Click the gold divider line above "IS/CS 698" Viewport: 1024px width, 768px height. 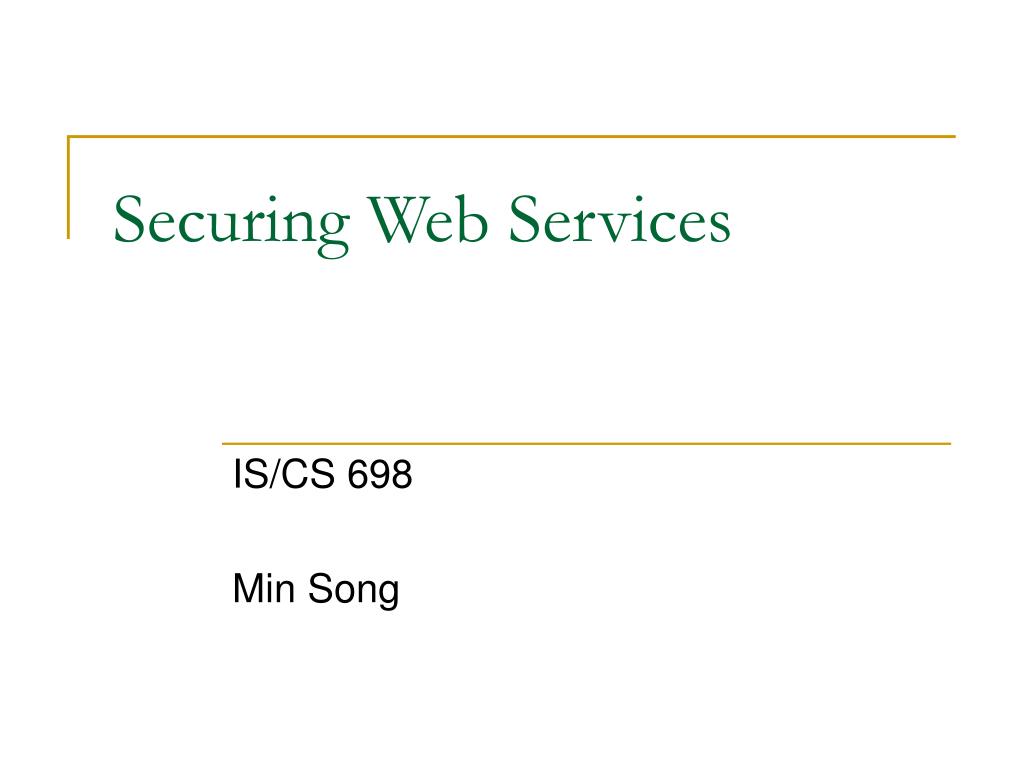[x=586, y=443]
